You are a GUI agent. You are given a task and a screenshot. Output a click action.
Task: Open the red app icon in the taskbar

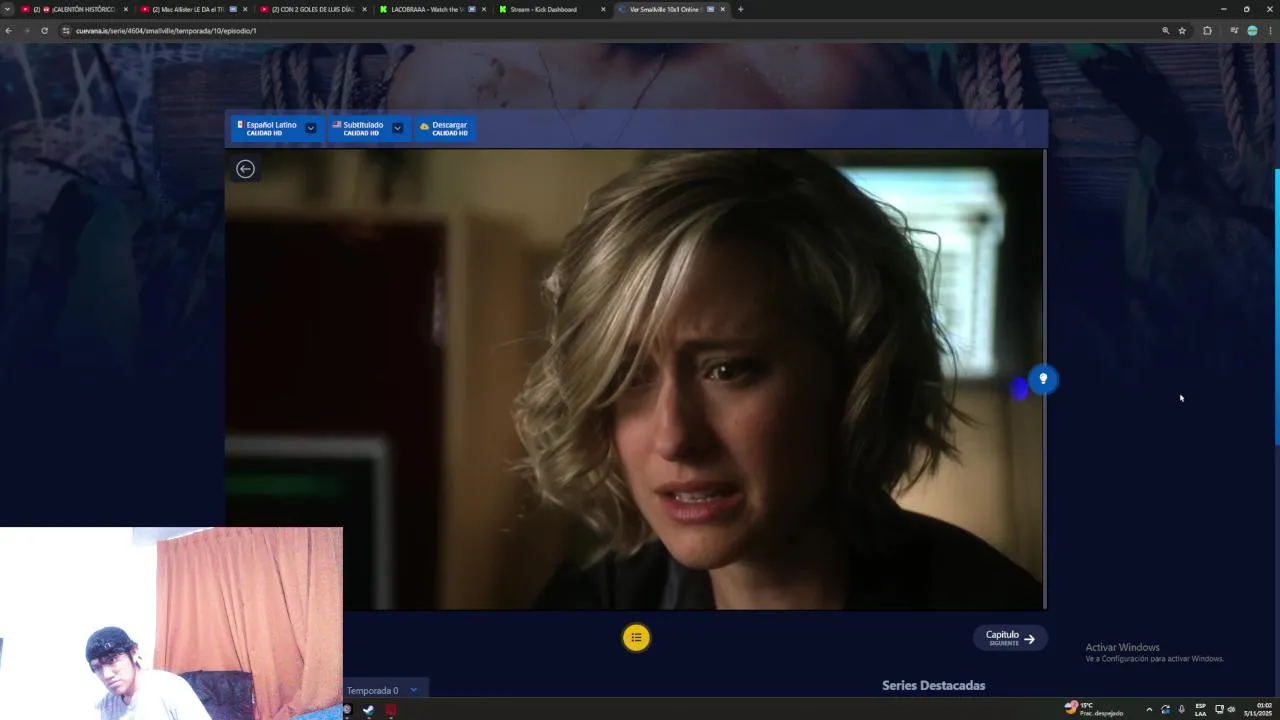391,710
